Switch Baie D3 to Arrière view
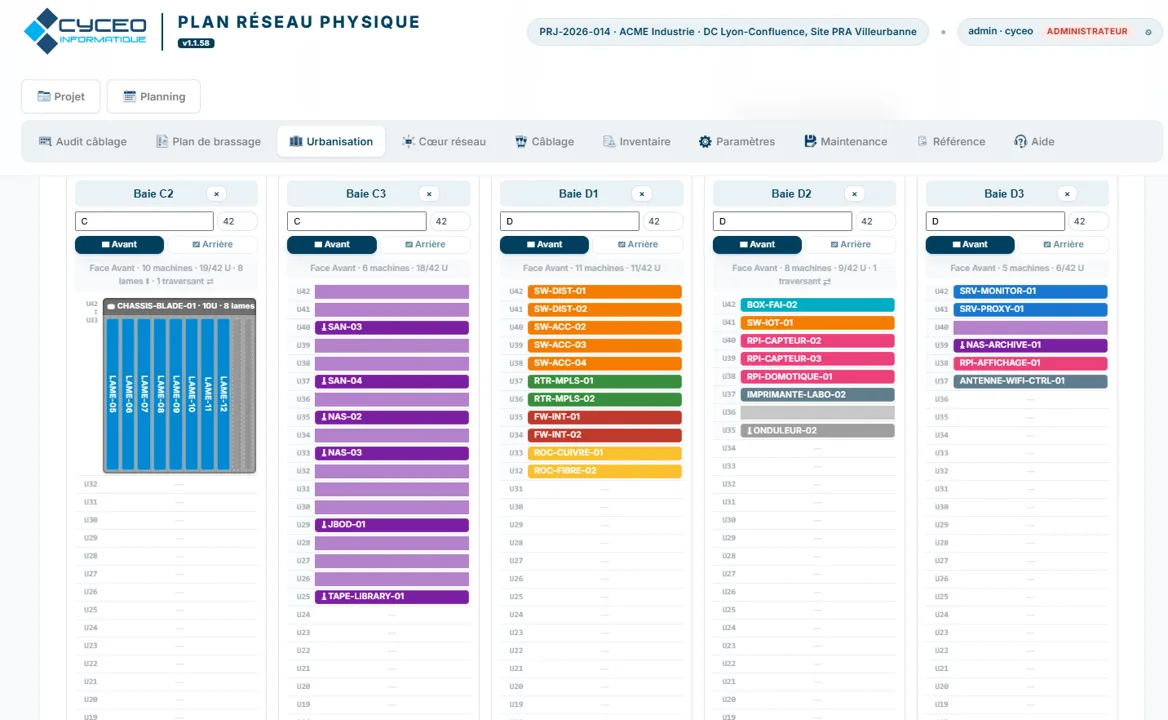The width and height of the screenshot is (1168, 720). tap(1063, 244)
